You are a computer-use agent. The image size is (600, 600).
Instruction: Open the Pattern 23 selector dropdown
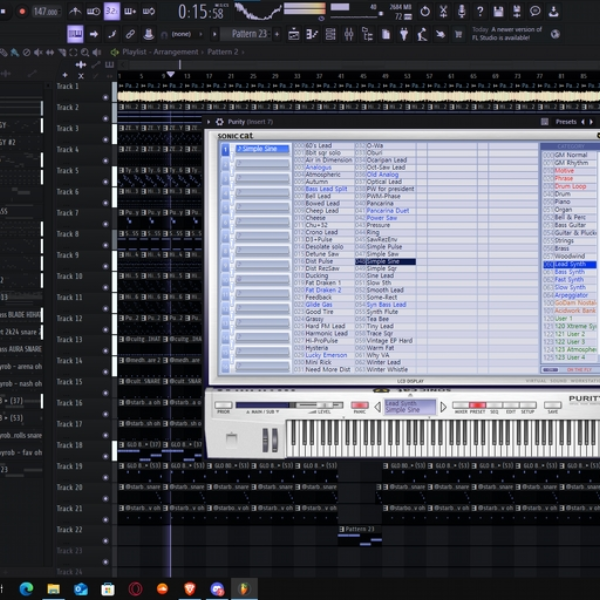pos(249,34)
